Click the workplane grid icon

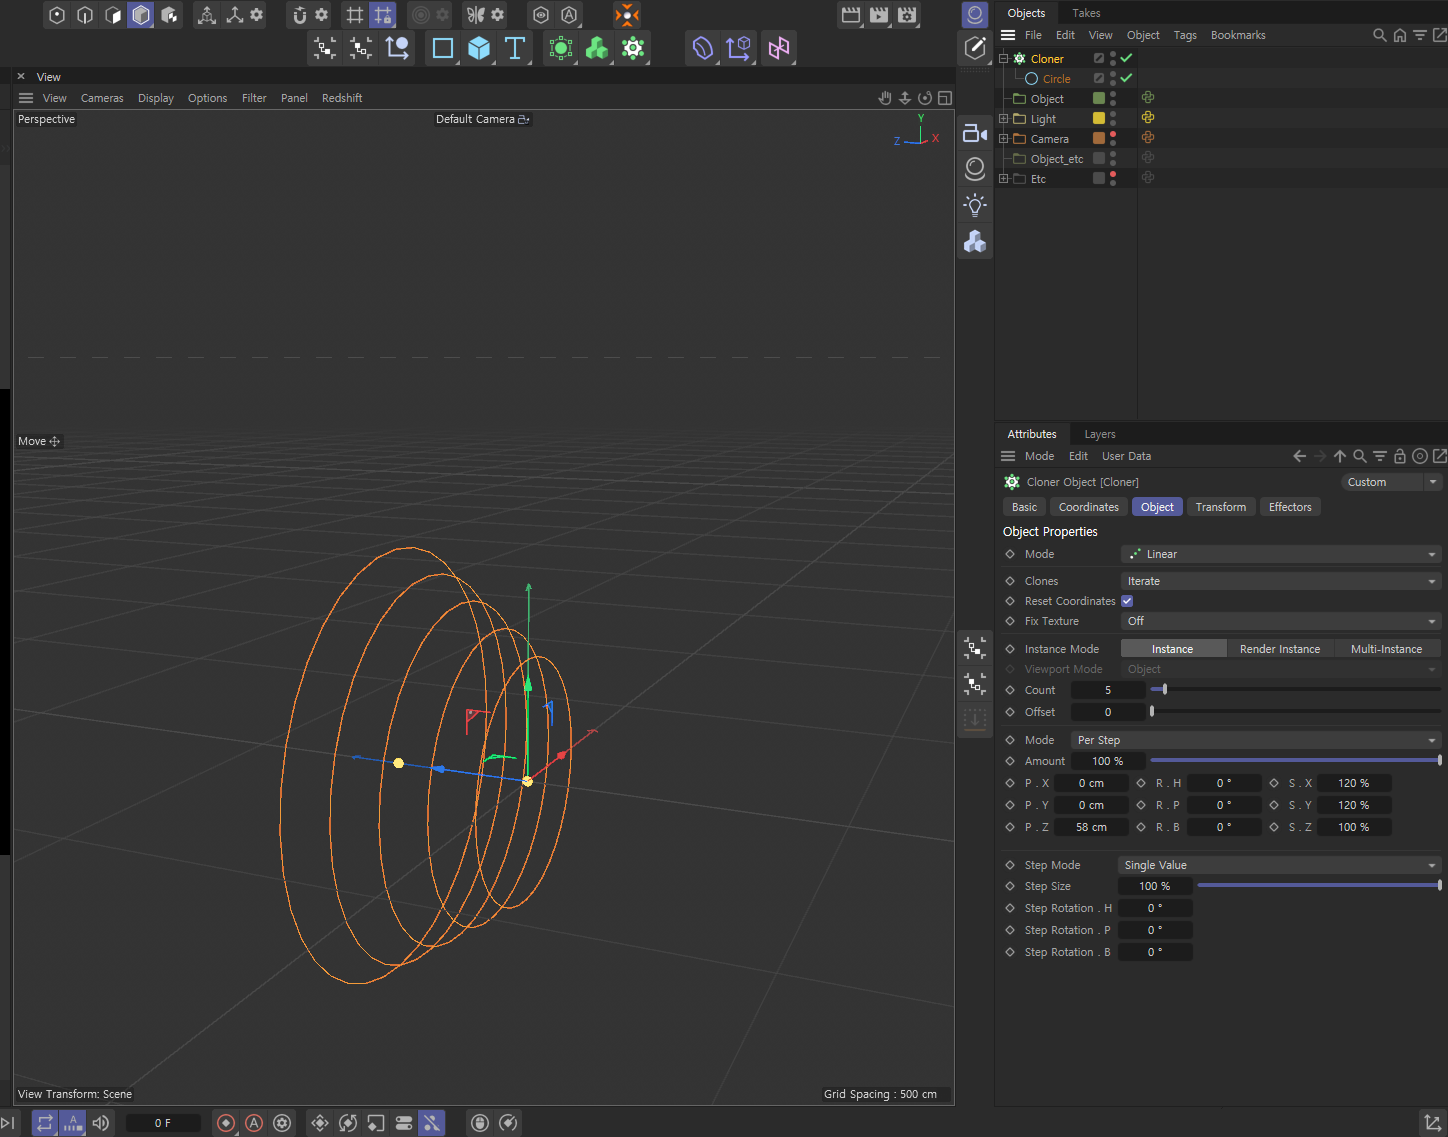pos(355,15)
